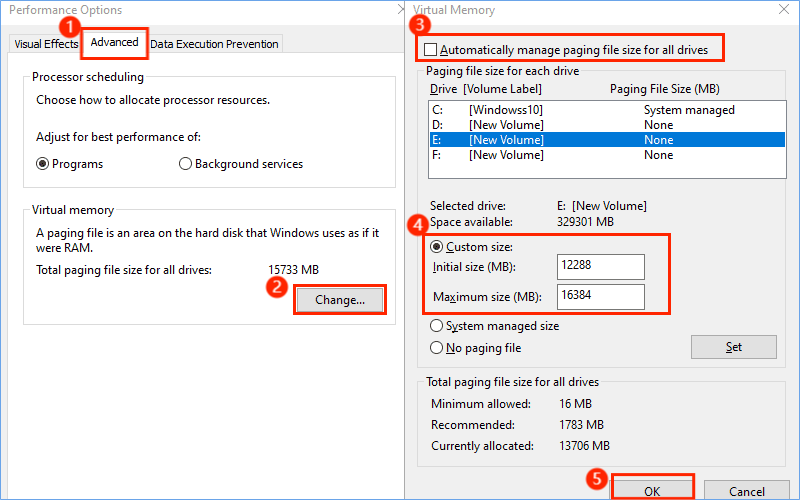Screen dimensions: 800x500
Task: Click the 15733 MB total paging value
Action: click(x=293, y=270)
